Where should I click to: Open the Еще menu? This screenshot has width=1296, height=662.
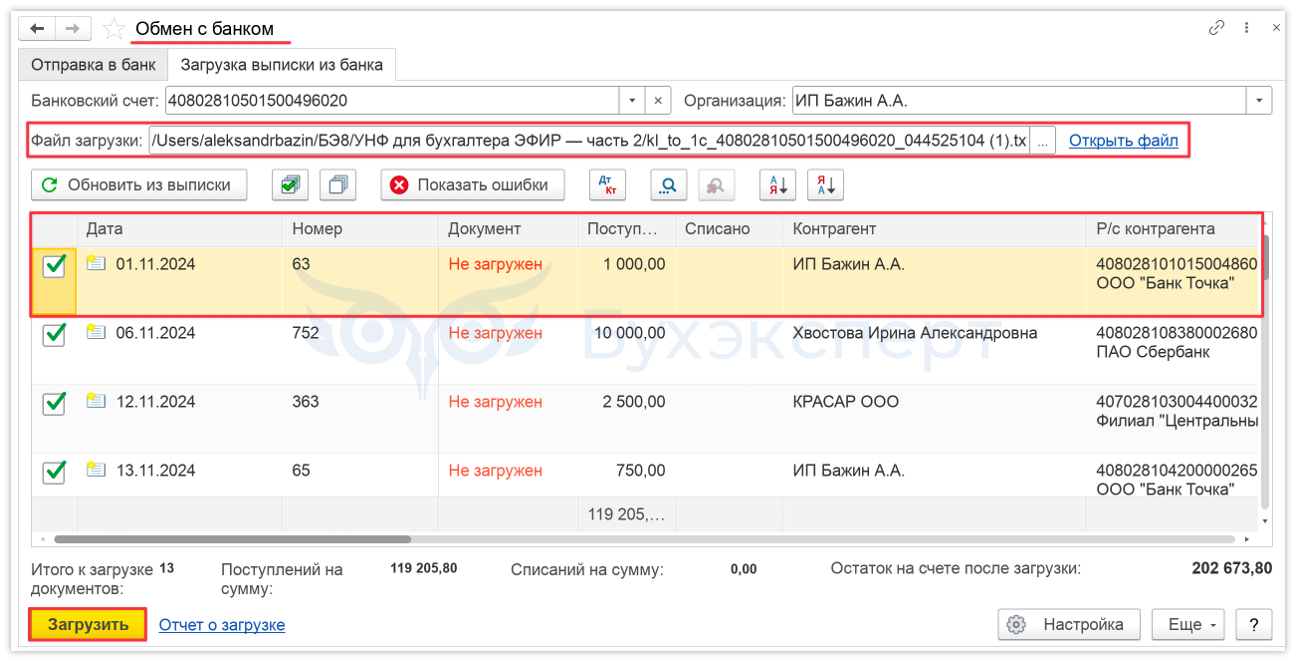(1194, 625)
